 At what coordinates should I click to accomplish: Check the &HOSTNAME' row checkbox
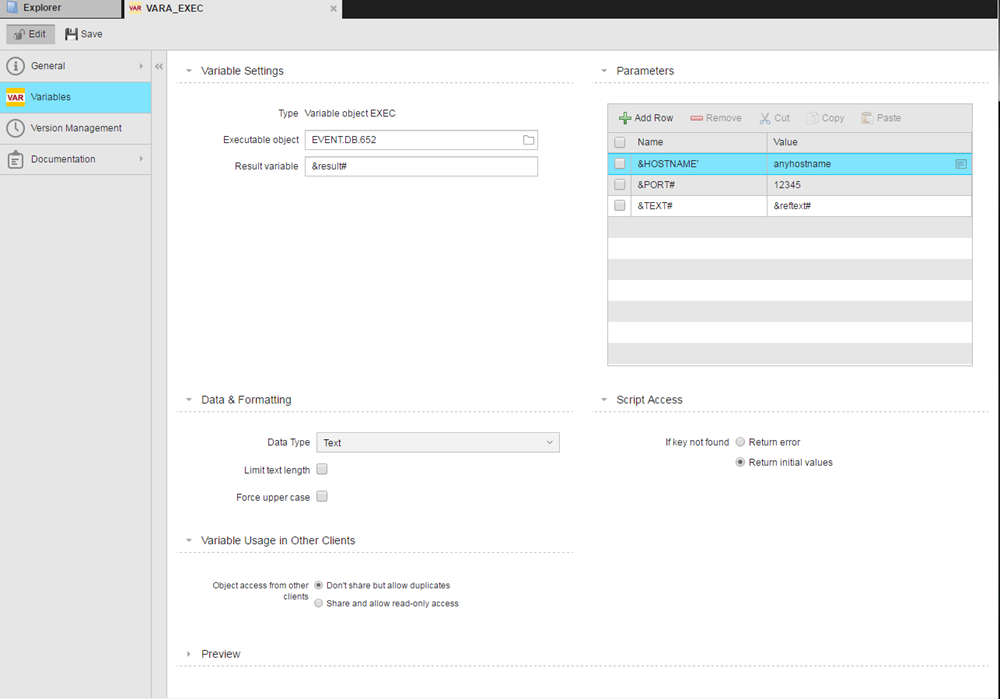619,164
